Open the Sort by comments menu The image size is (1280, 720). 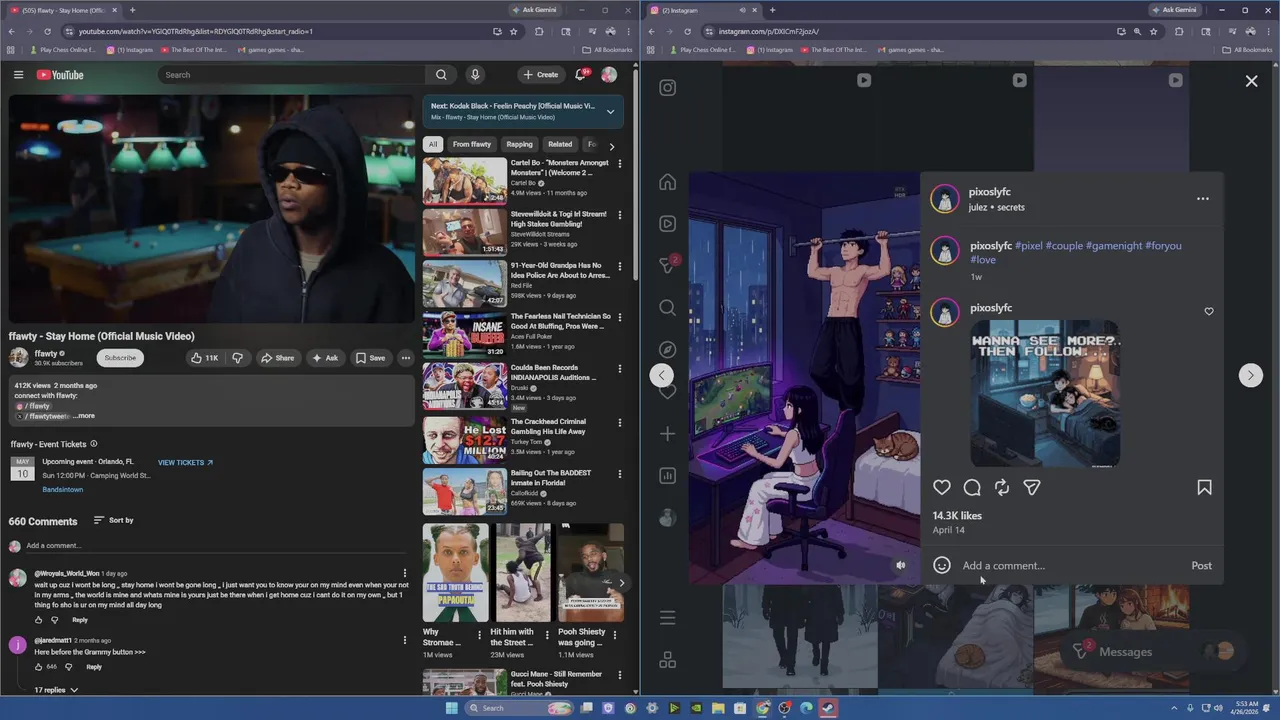click(113, 520)
